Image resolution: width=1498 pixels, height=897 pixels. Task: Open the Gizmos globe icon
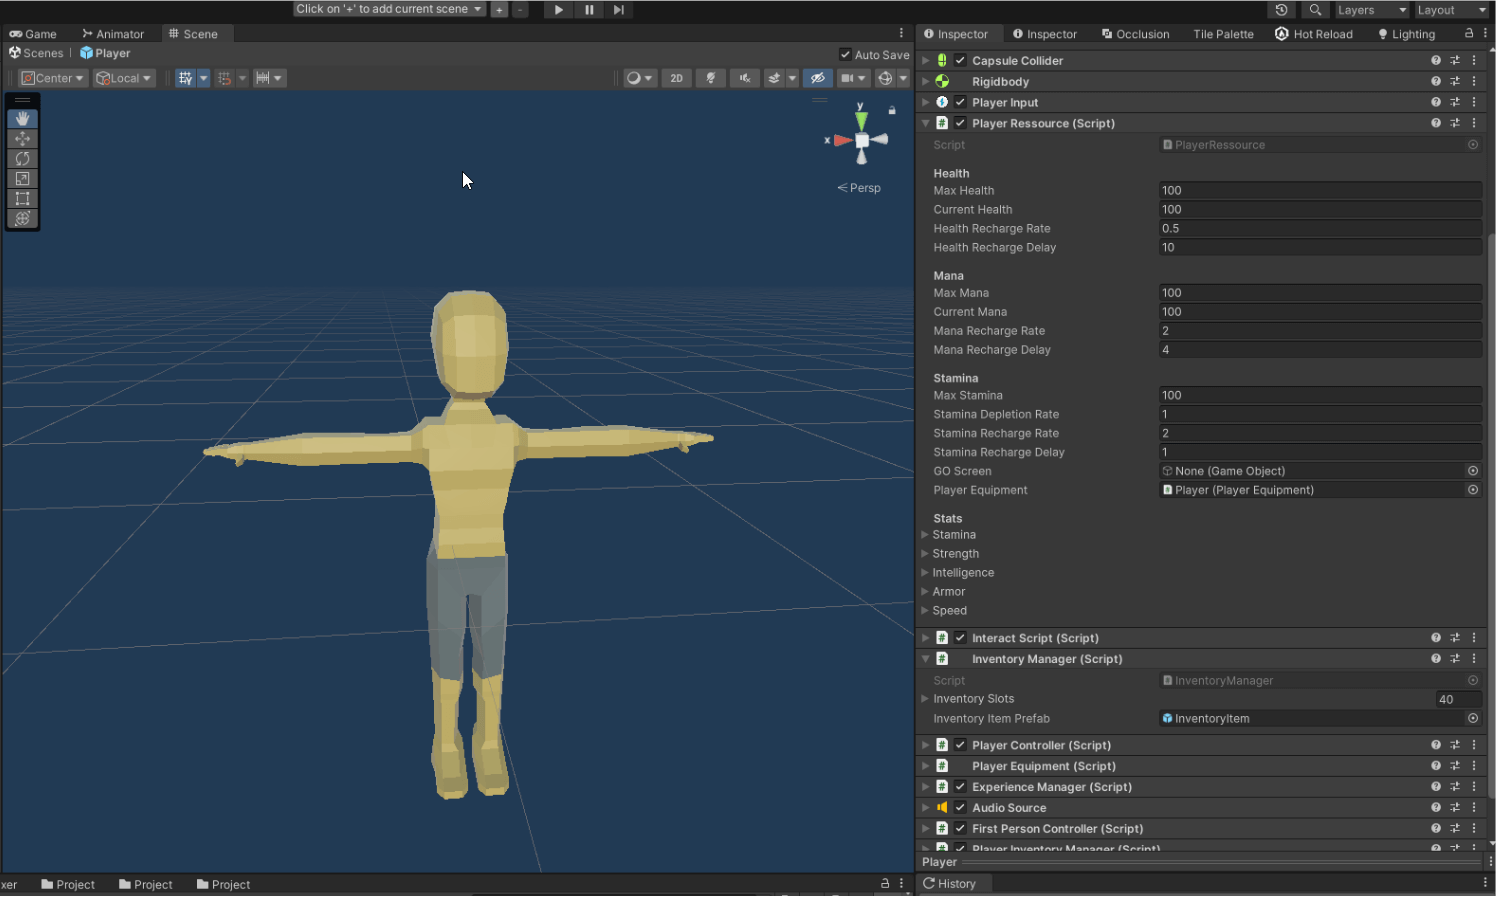(885, 78)
